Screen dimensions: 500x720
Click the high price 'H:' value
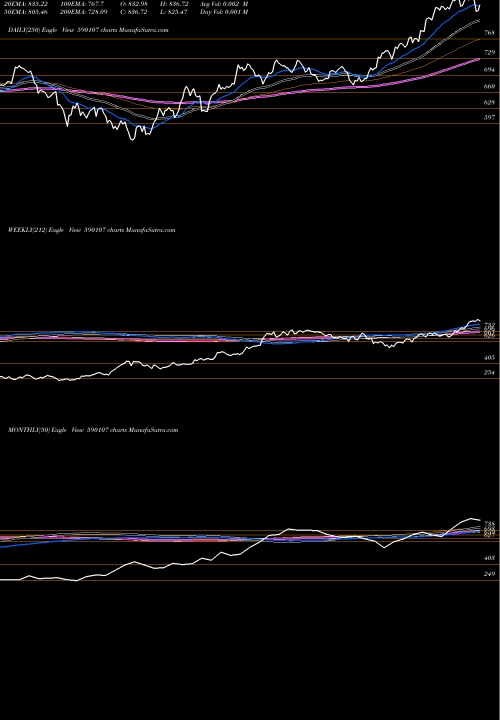tap(175, 4)
